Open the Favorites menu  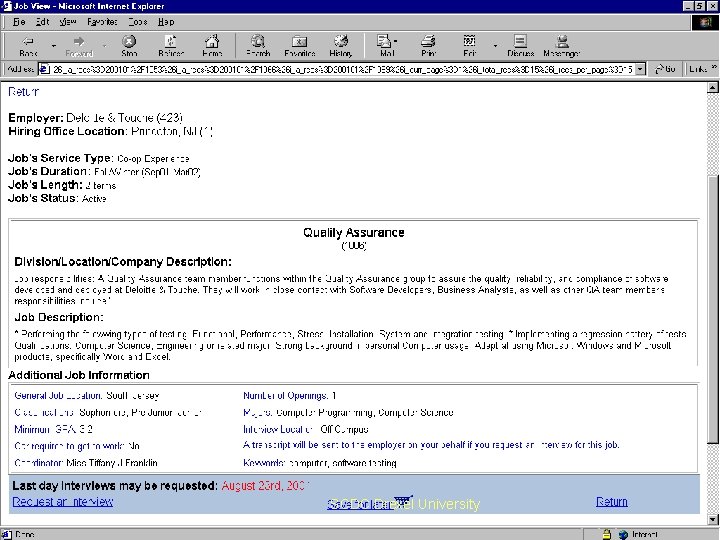pyautogui.click(x=102, y=22)
